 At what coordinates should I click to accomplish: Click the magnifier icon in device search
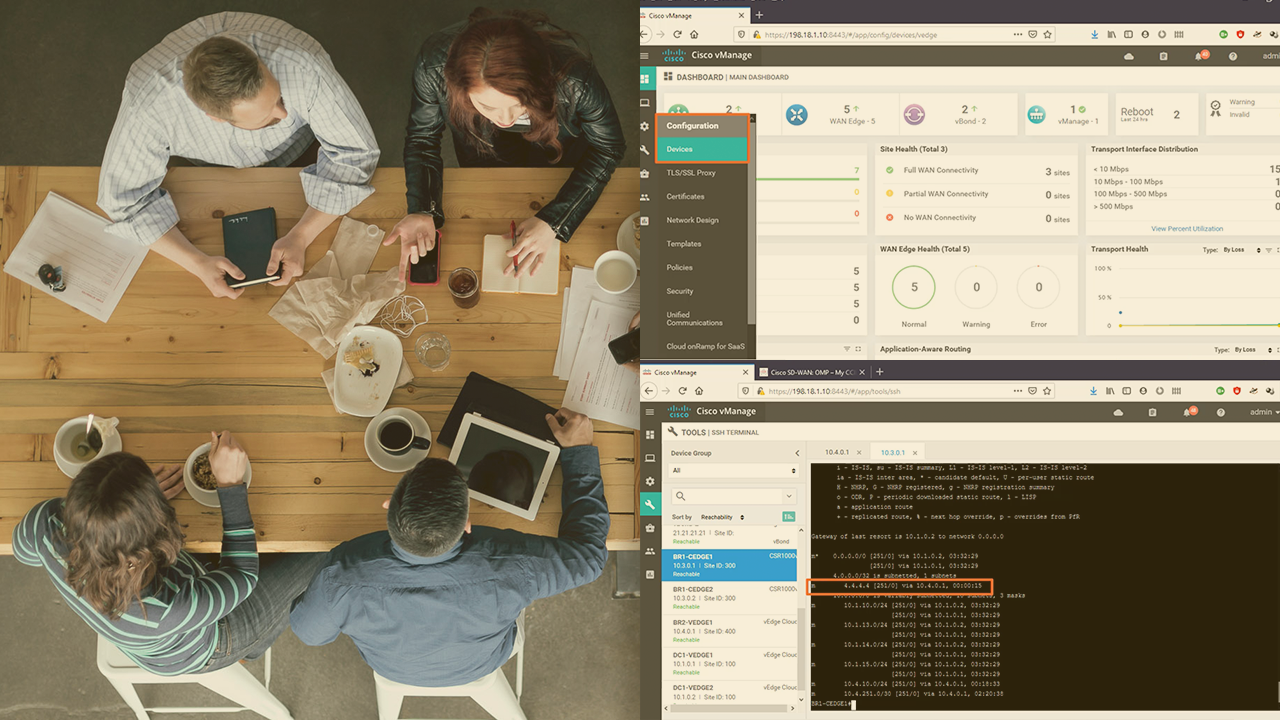click(x=680, y=495)
